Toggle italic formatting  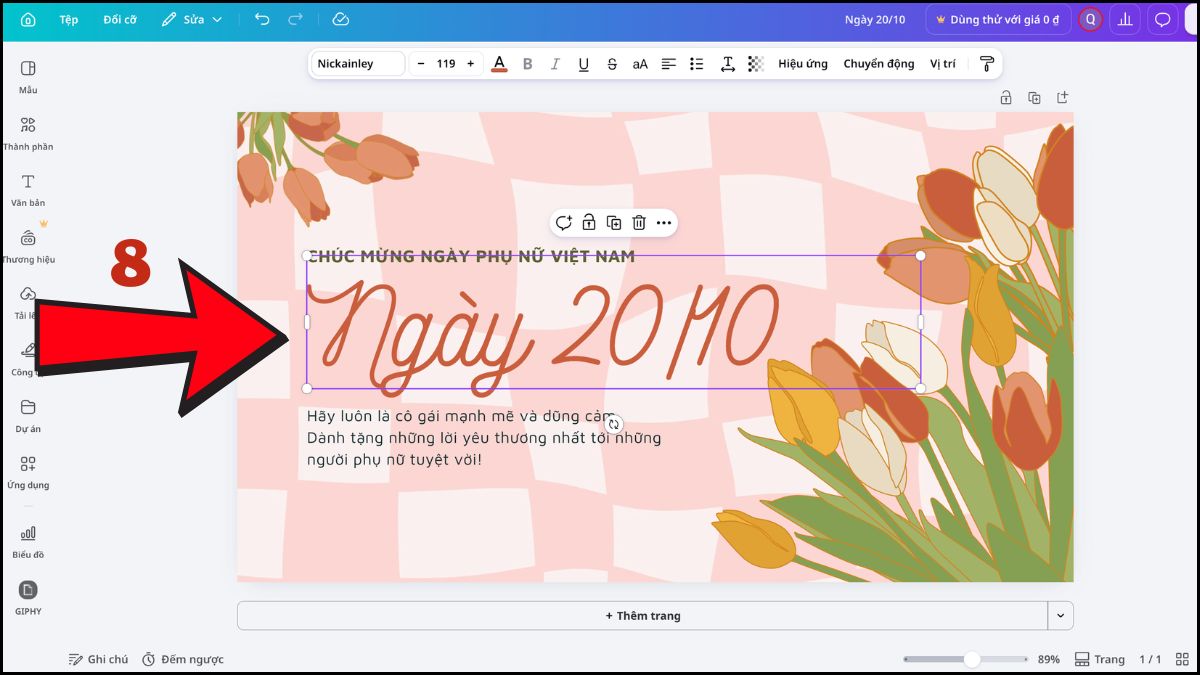tap(556, 64)
